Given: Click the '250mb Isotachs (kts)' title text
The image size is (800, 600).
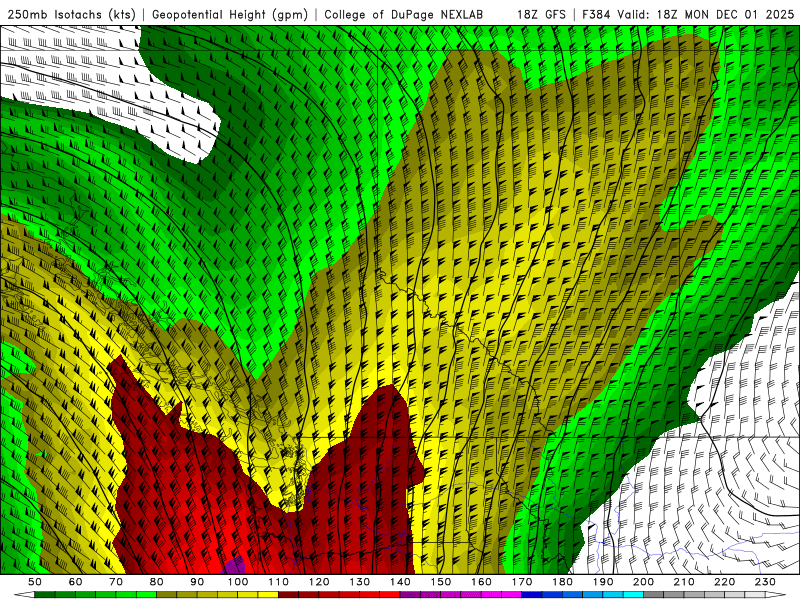Looking at the screenshot, I should (71, 14).
